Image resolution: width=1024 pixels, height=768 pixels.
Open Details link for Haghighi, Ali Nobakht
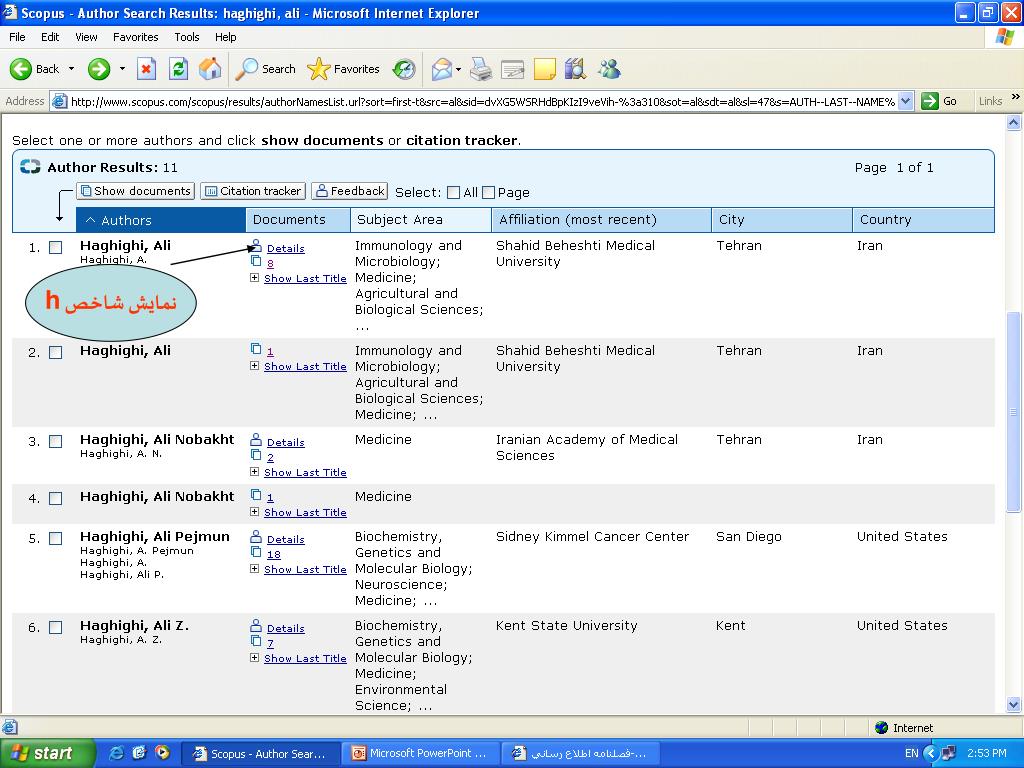[285, 442]
